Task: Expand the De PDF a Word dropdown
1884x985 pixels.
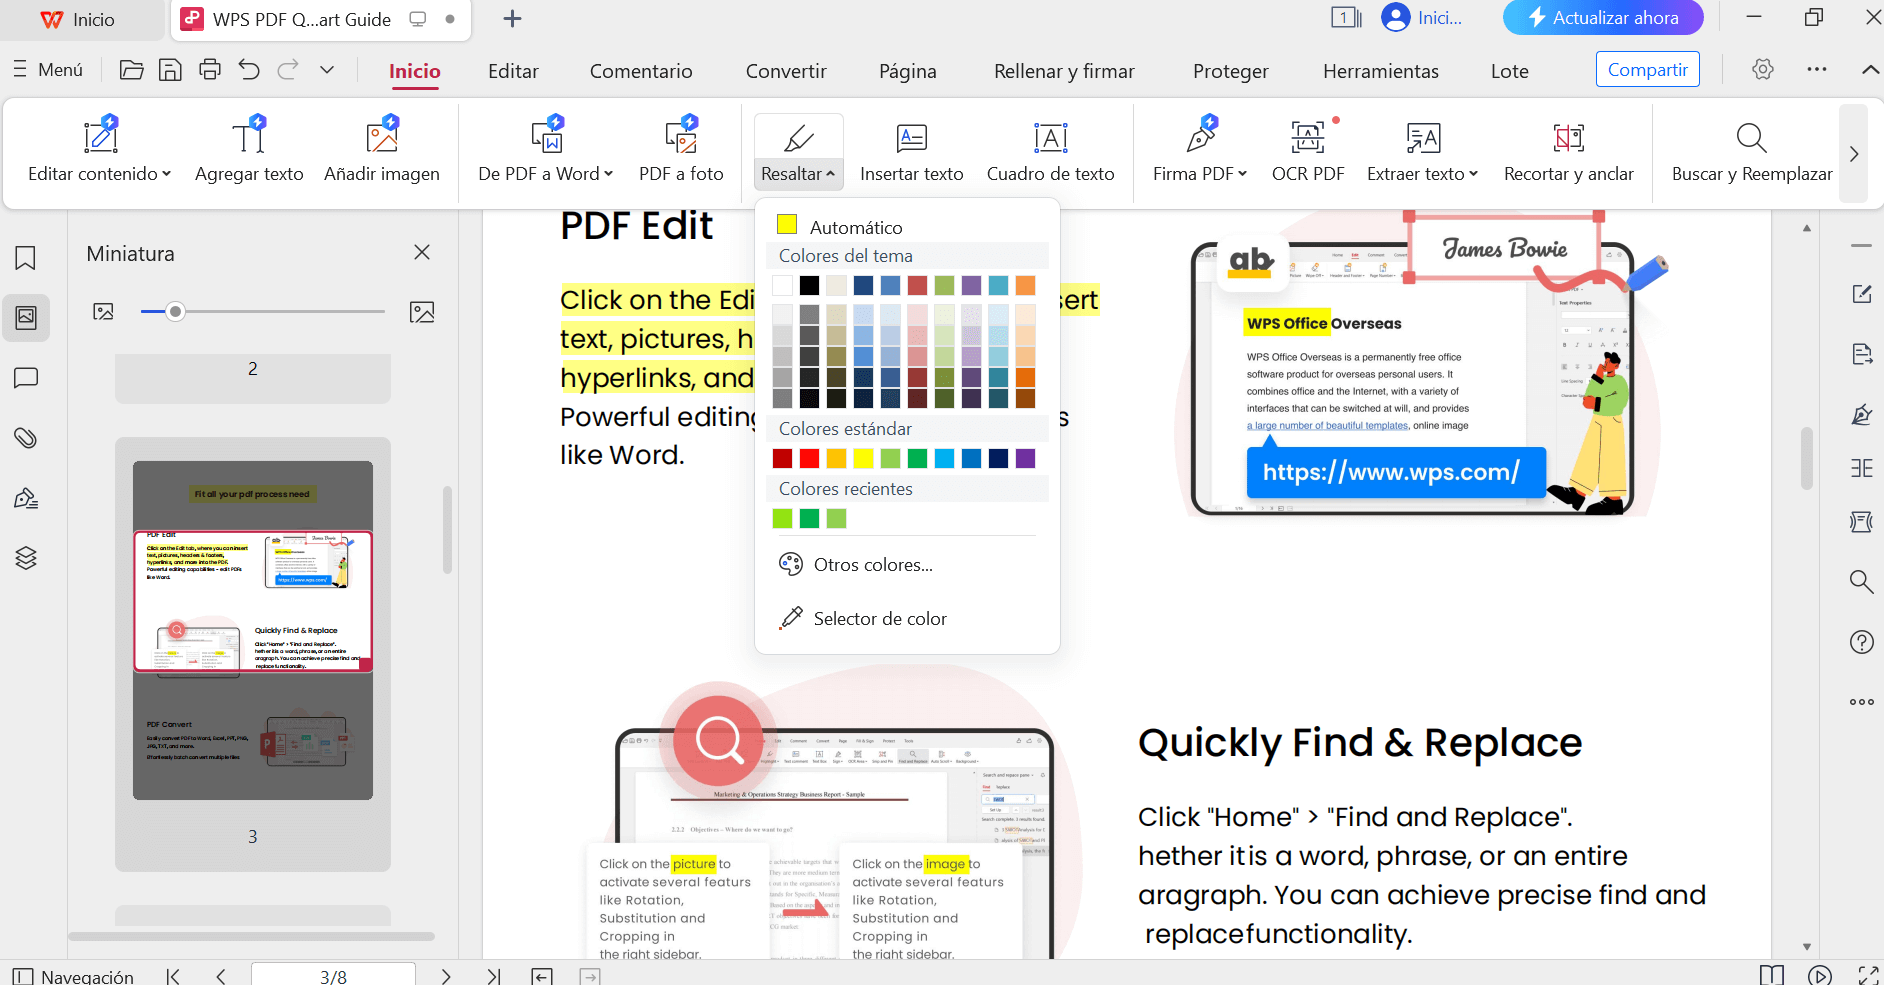Action: [608, 174]
